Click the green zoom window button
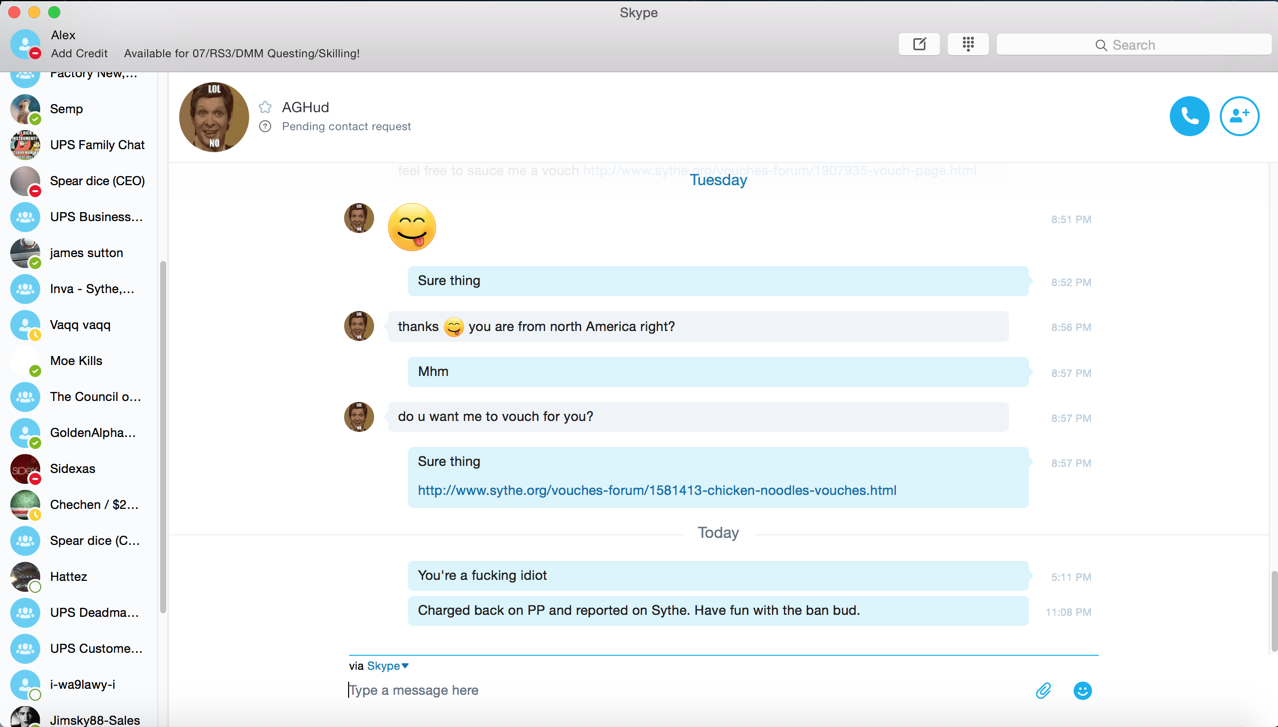The image size is (1278, 727). [x=54, y=12]
